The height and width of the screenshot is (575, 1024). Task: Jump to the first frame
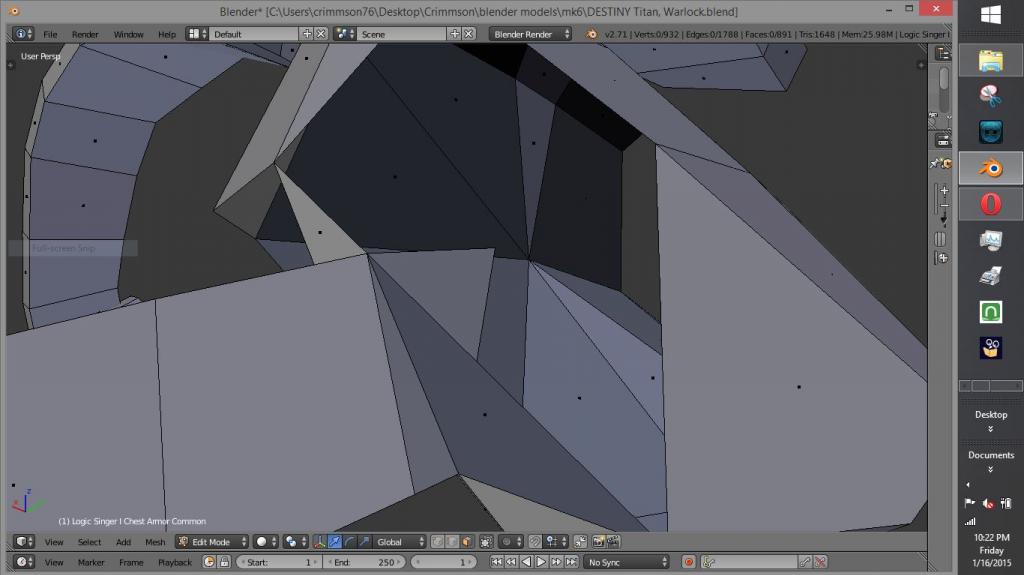(496, 562)
